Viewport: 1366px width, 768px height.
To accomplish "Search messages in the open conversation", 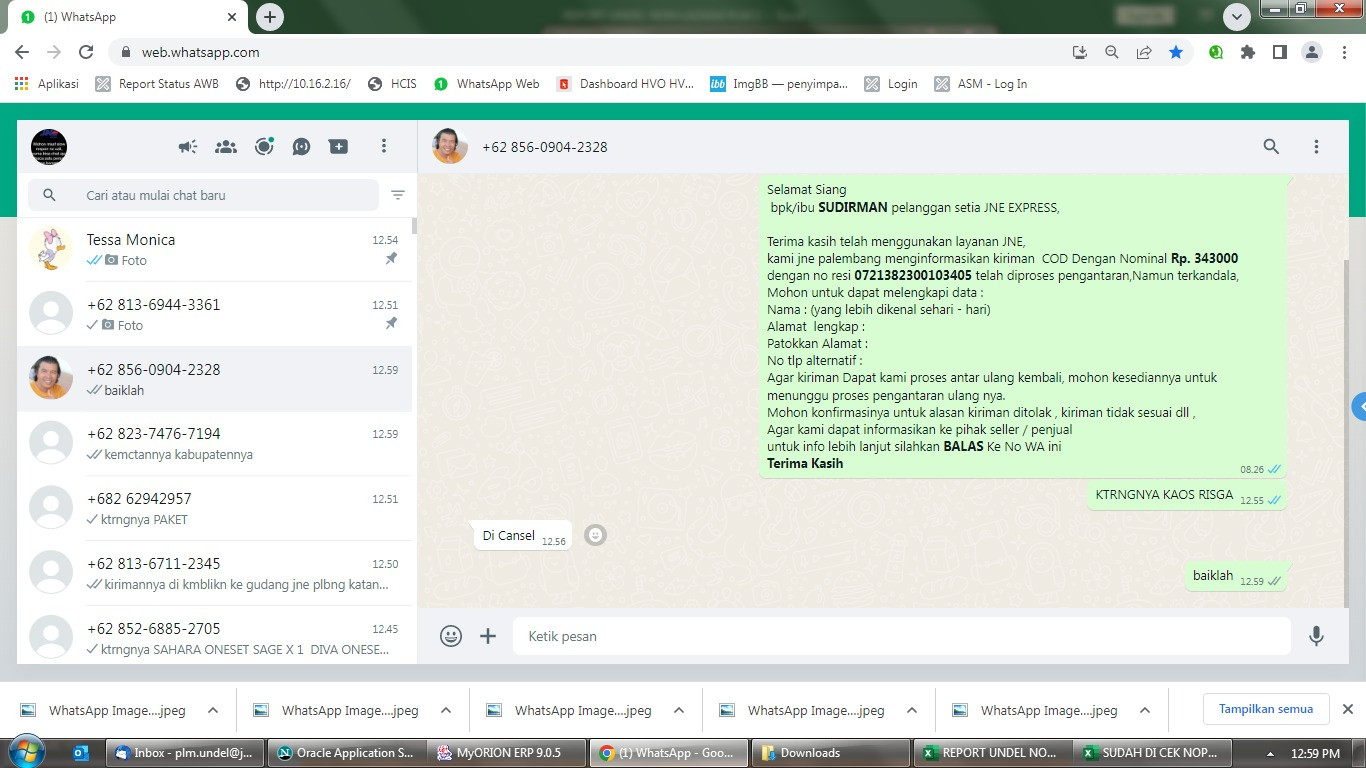I will [x=1271, y=147].
